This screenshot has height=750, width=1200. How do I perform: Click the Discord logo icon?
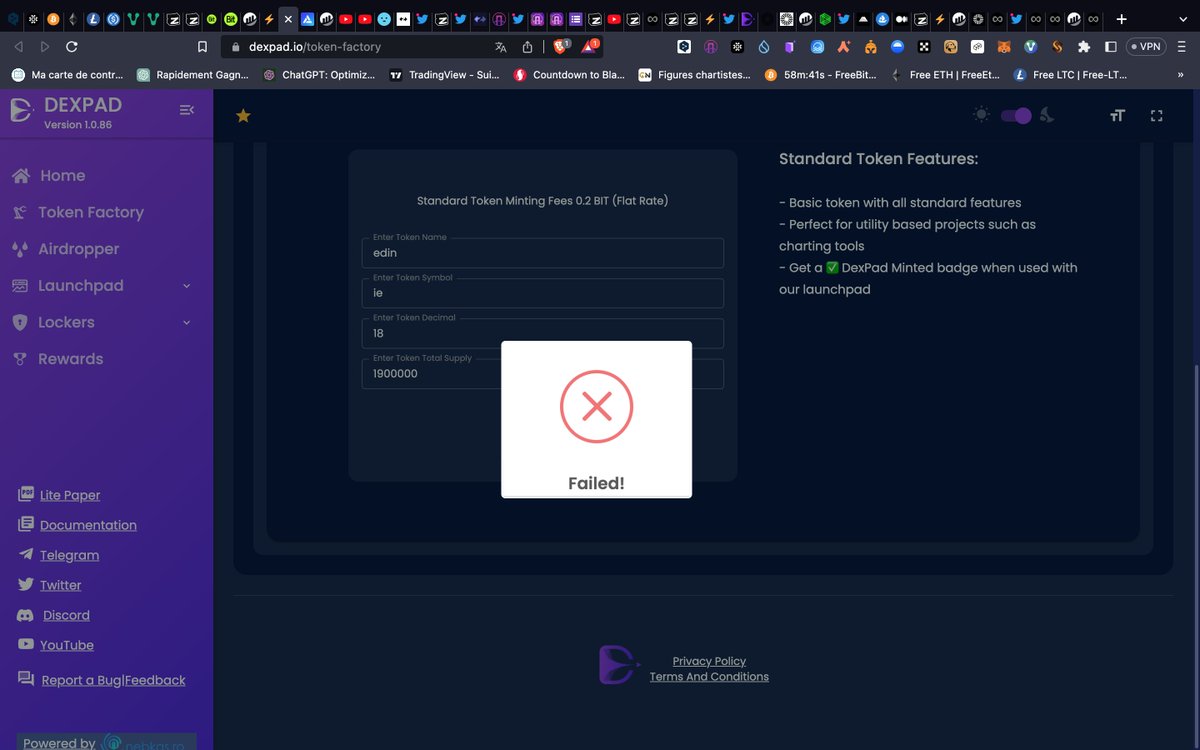coord(25,614)
